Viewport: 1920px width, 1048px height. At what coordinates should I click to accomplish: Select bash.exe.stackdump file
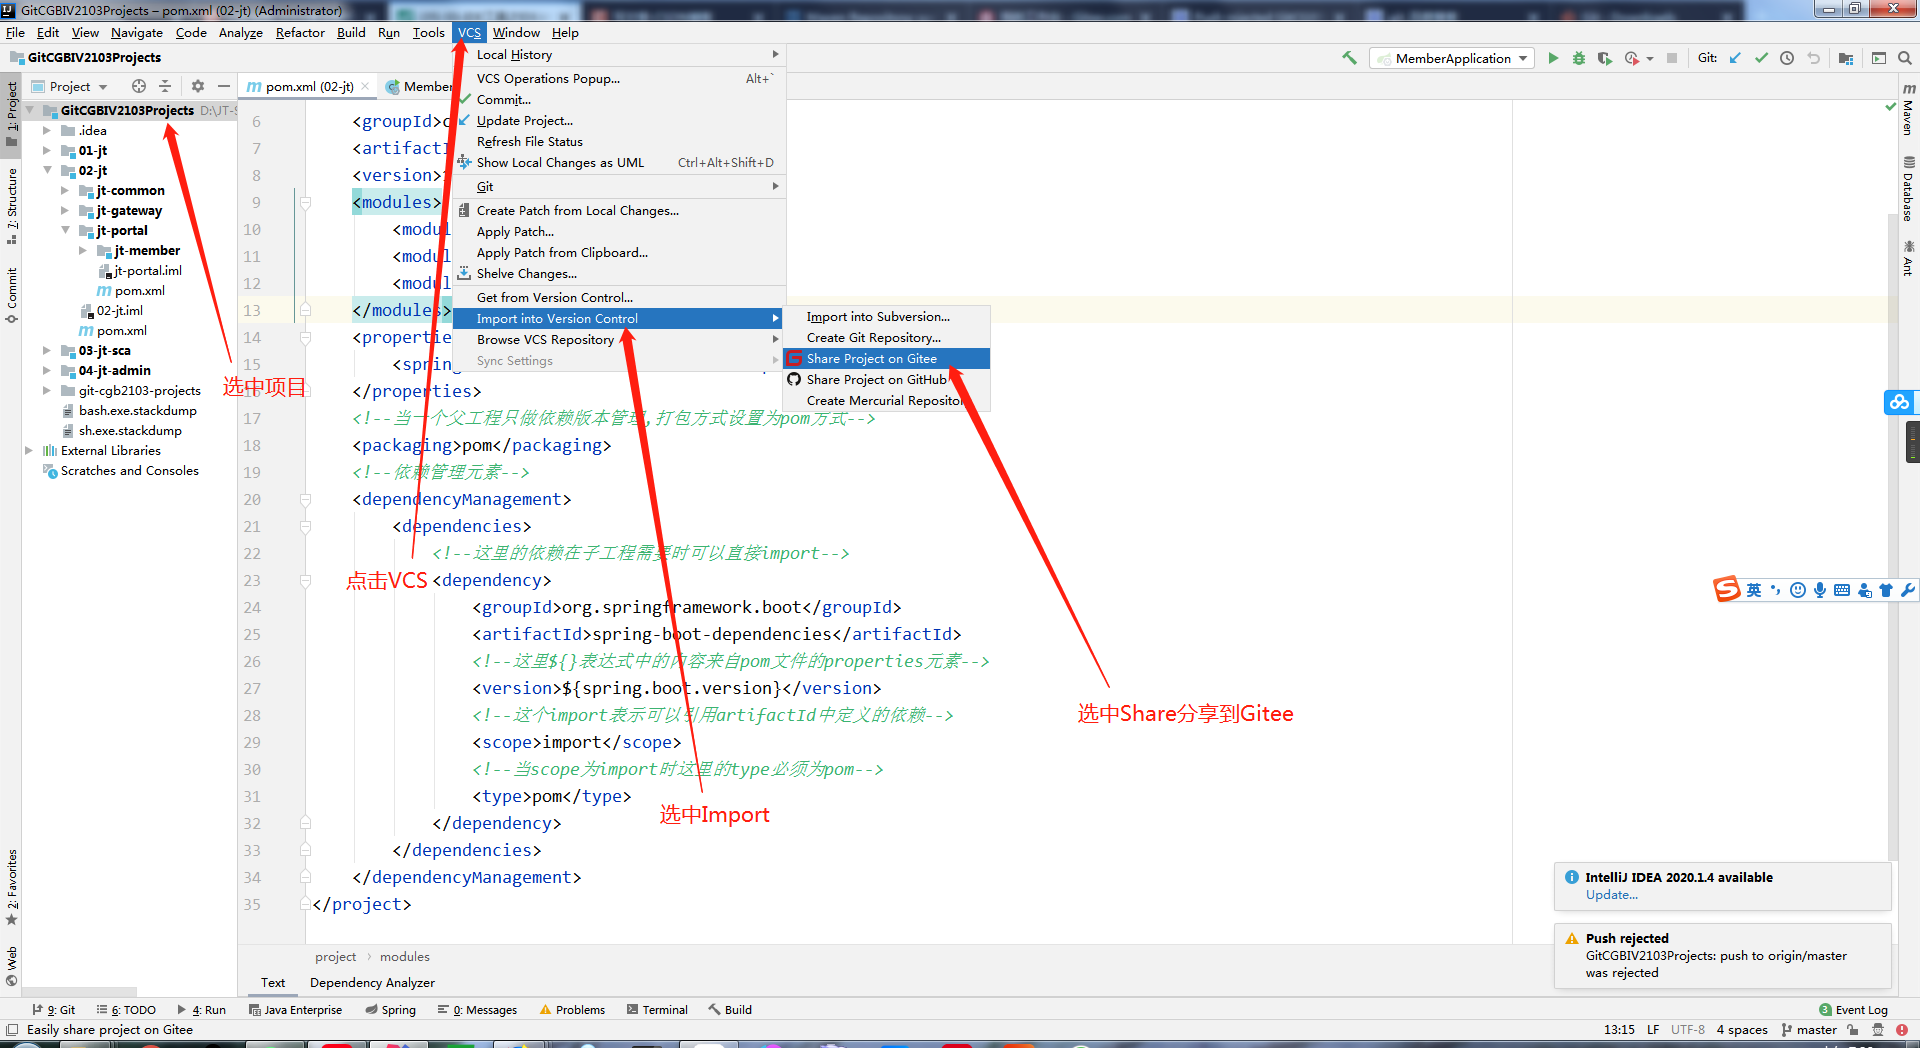(129, 410)
